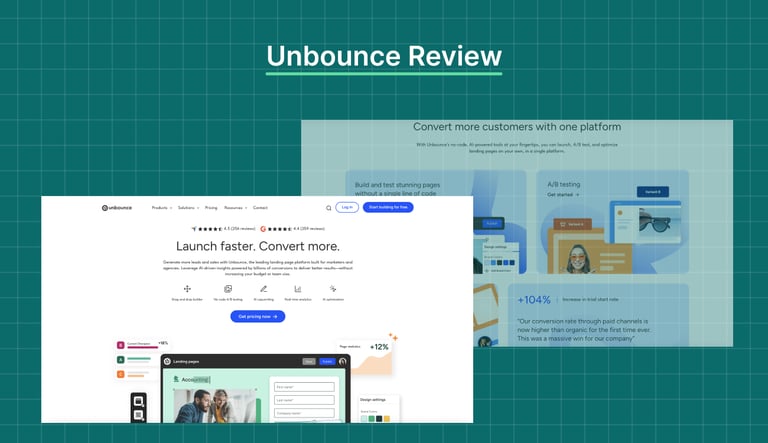
Task: Click the Capterra rating logo
Action: (x=194, y=229)
